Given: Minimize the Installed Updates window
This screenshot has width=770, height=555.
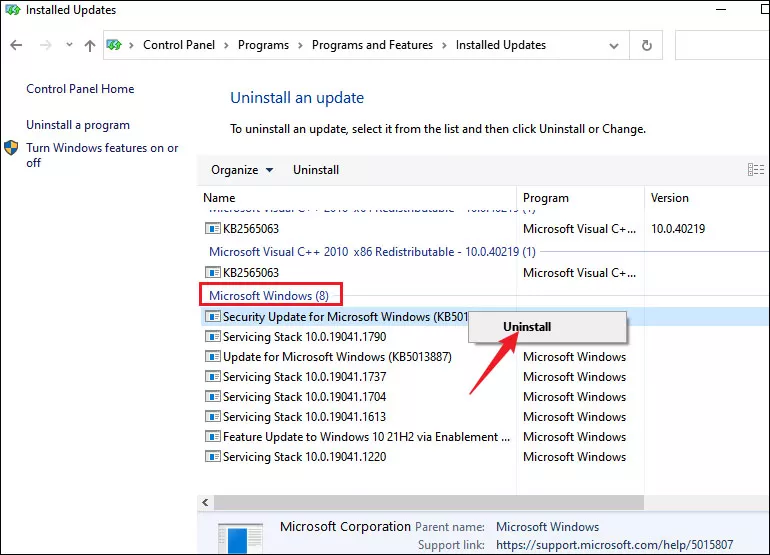Looking at the screenshot, I should pyautogui.click(x=721, y=9).
